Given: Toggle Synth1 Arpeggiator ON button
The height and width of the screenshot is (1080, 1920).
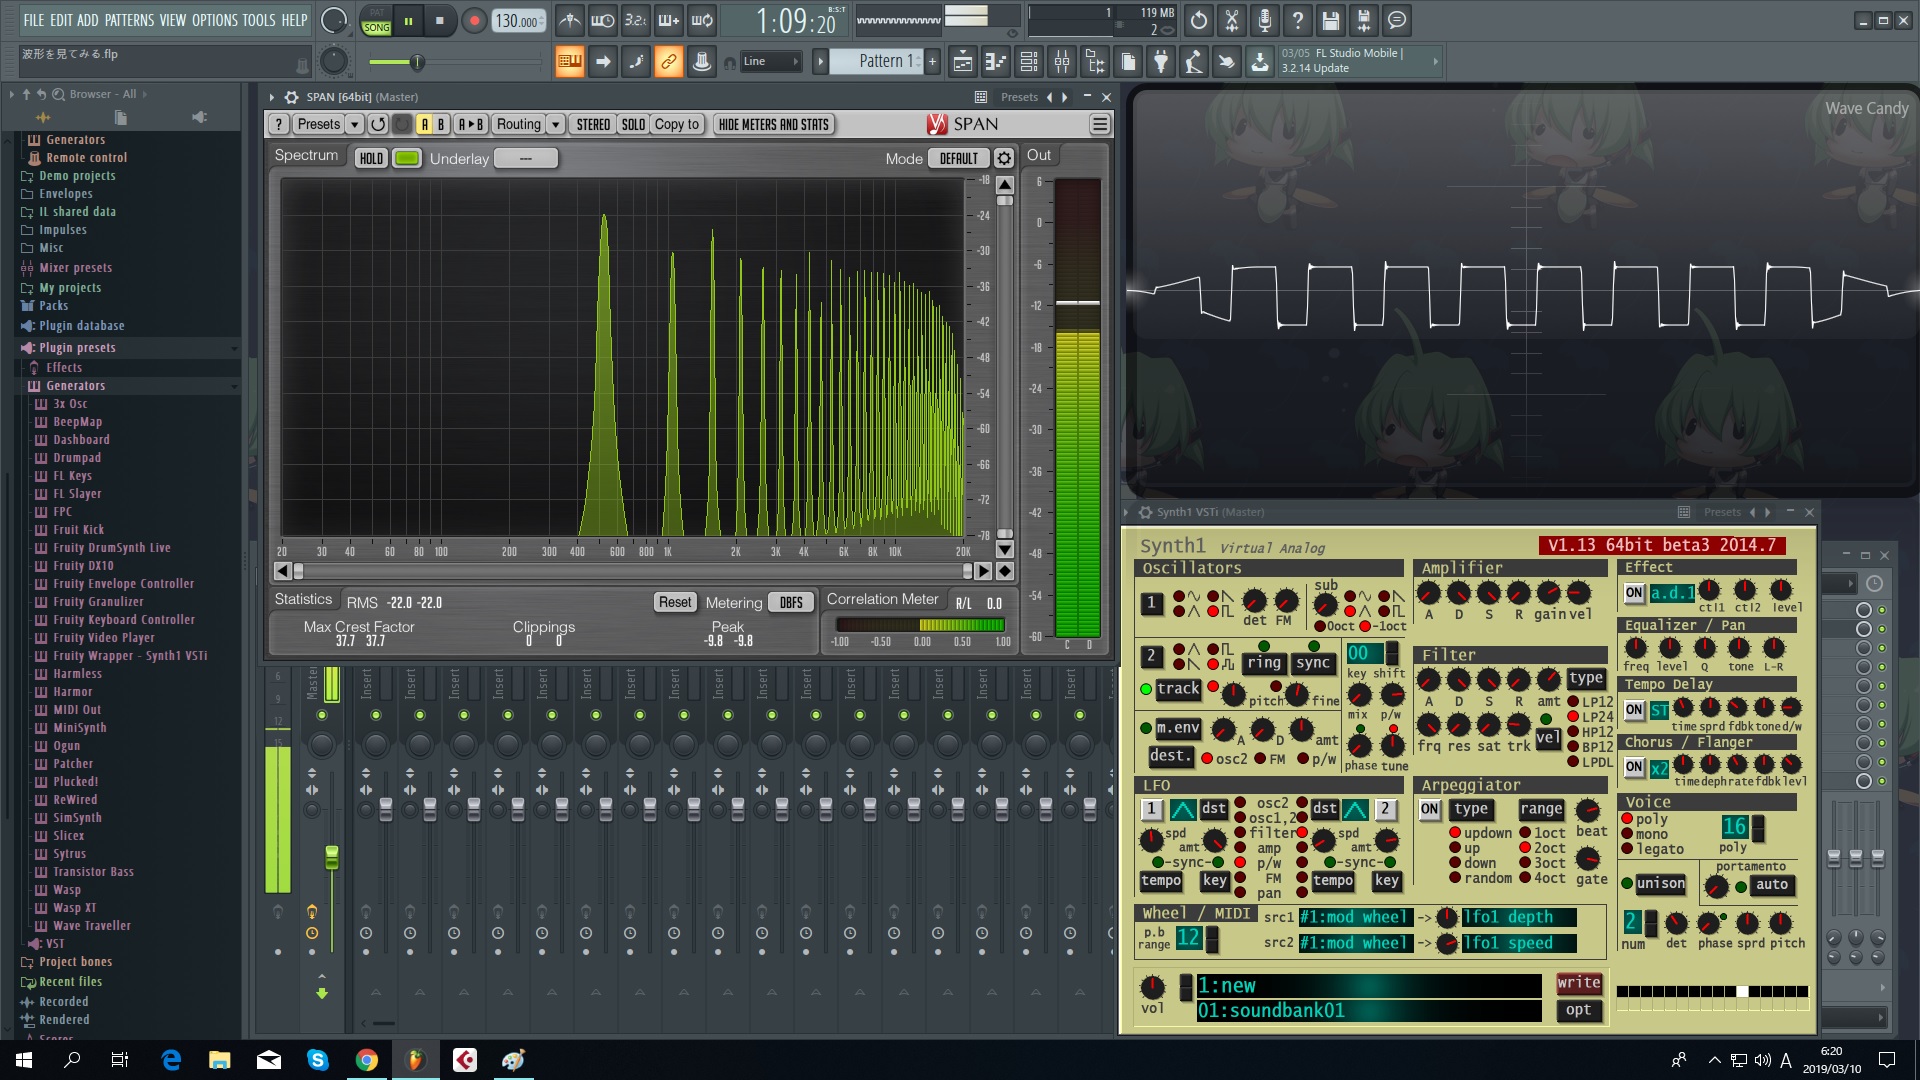Looking at the screenshot, I should click(1430, 809).
